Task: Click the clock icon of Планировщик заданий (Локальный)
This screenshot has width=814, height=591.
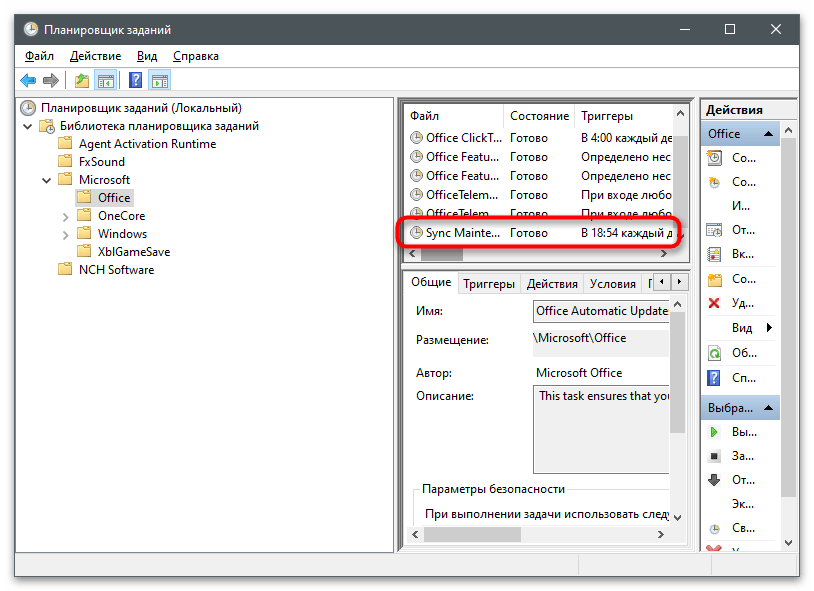Action: point(28,108)
